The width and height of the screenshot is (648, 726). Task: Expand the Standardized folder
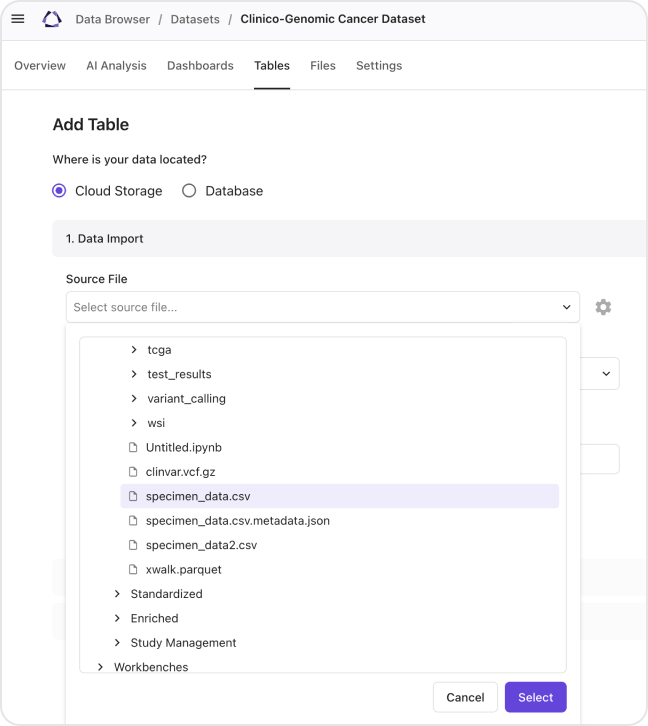pyautogui.click(x=117, y=594)
